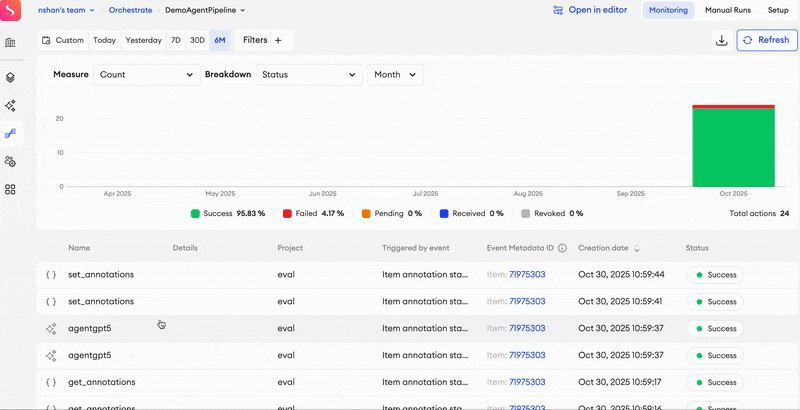Click get_annotations name in 10:59:17 row
Image resolution: width=800 pixels, height=410 pixels.
click(102, 382)
